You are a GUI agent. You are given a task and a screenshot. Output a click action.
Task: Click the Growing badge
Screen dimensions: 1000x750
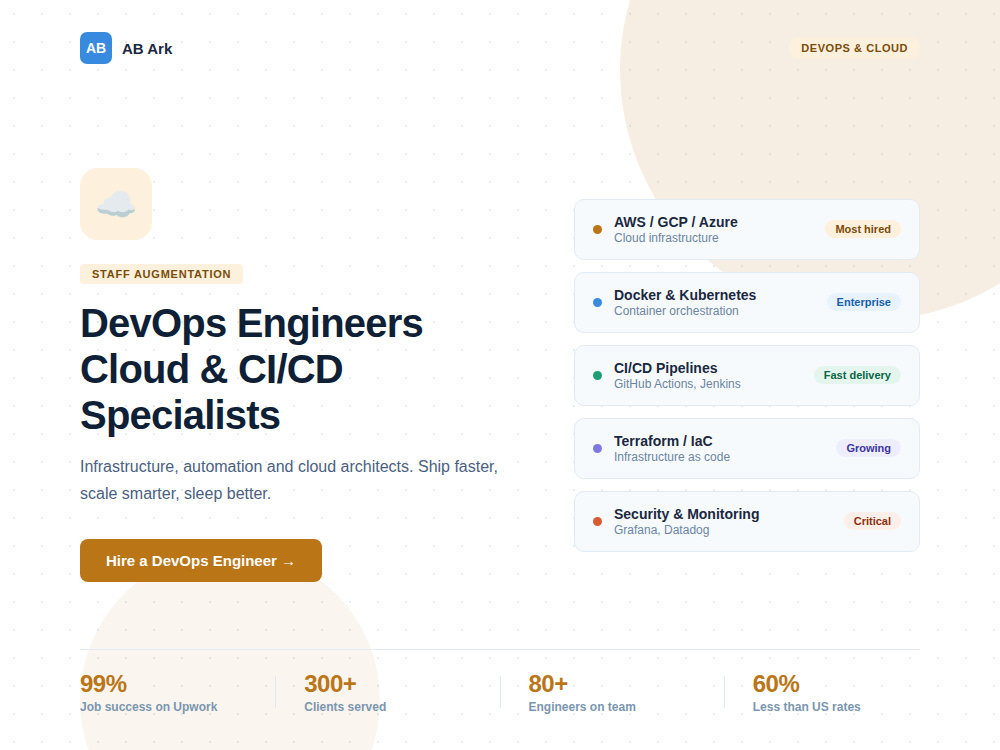tap(868, 448)
